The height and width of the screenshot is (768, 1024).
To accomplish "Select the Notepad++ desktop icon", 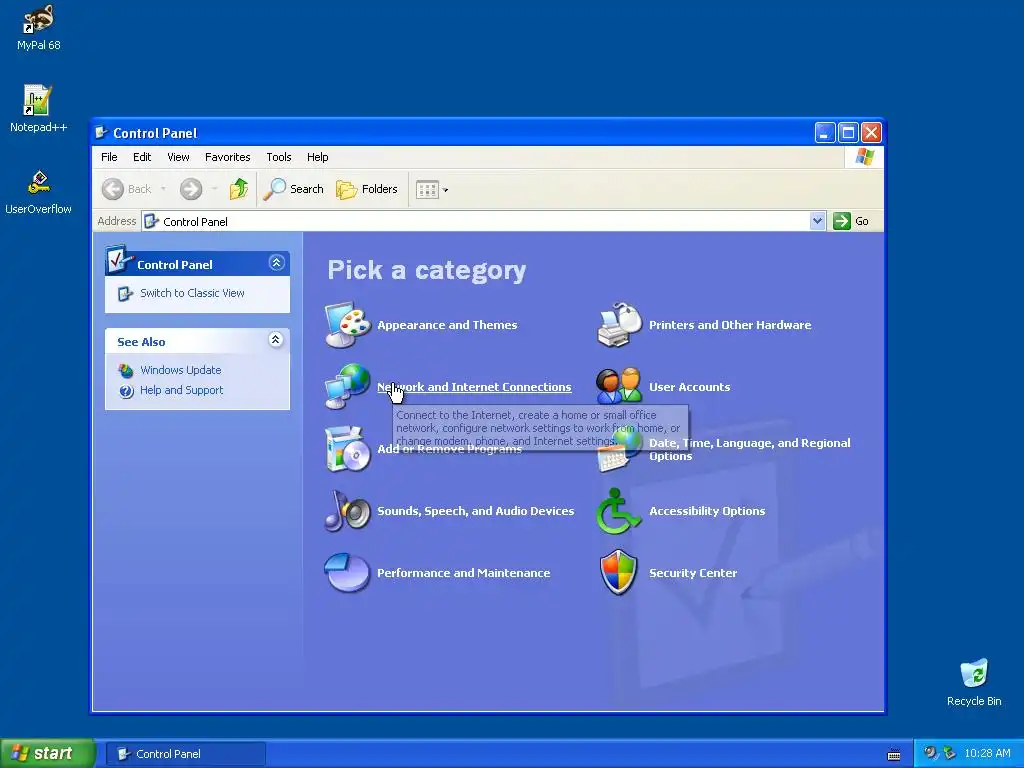I will pos(38,108).
